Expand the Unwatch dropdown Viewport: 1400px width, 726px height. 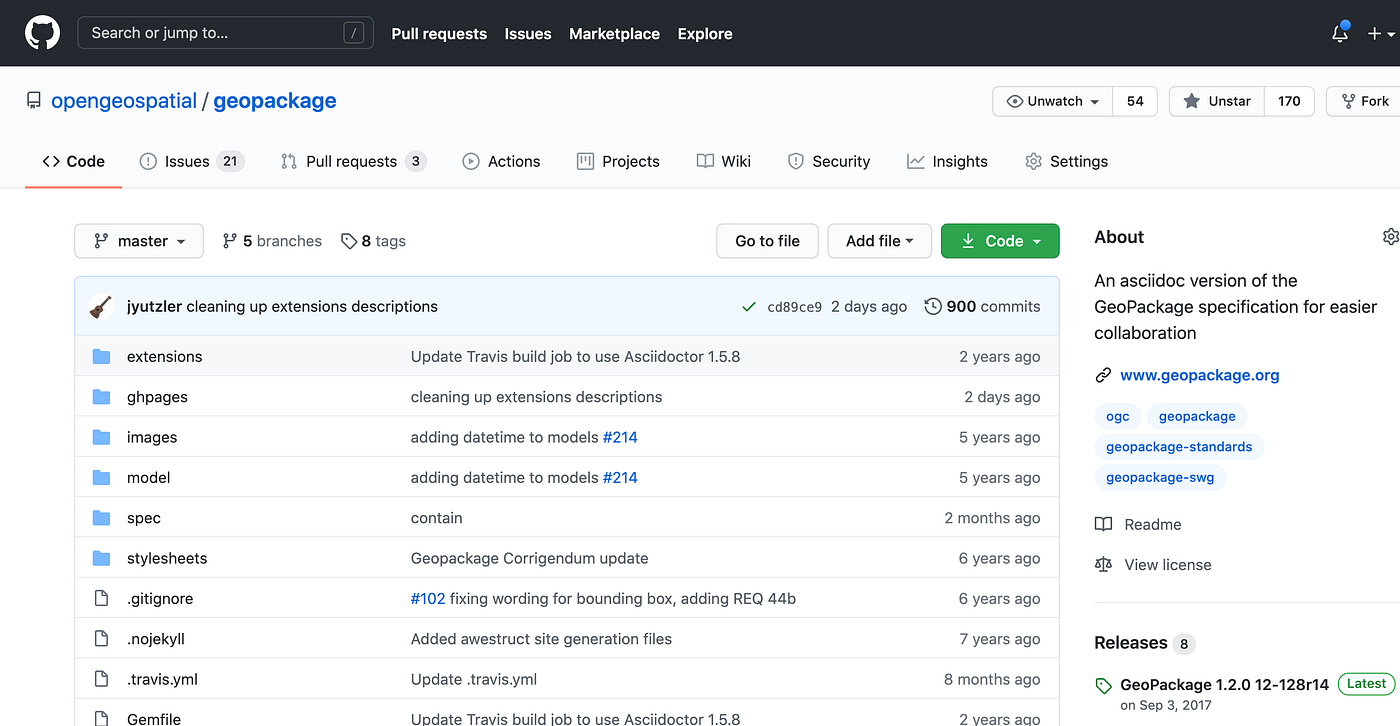1053,101
